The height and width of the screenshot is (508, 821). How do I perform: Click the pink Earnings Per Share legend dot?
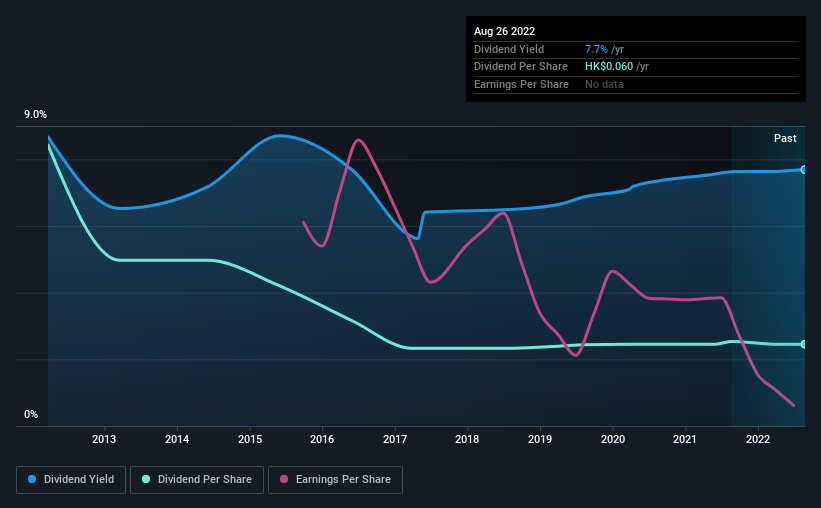coord(284,479)
